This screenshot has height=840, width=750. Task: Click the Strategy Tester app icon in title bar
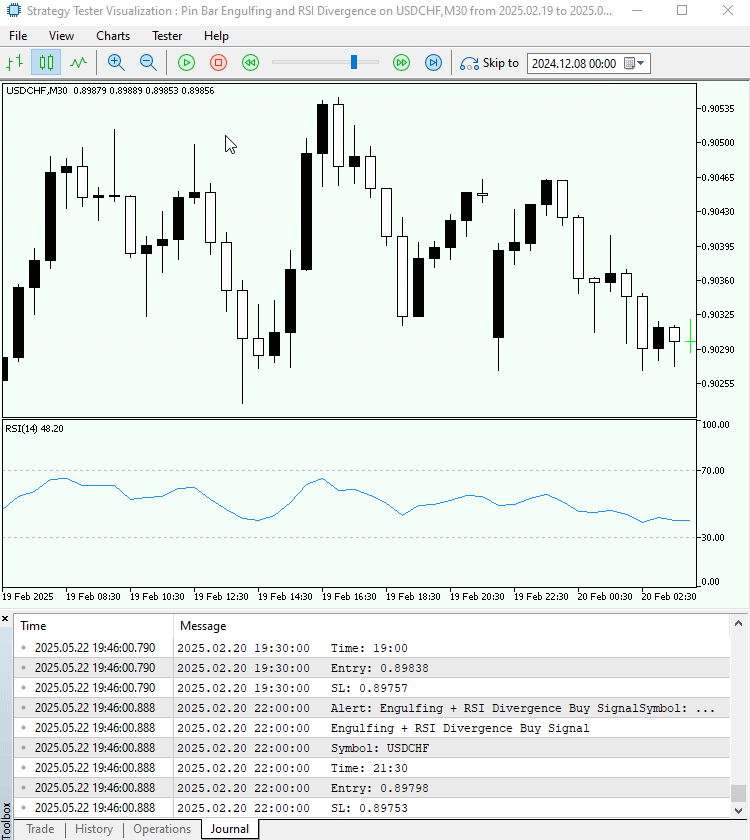pos(13,10)
